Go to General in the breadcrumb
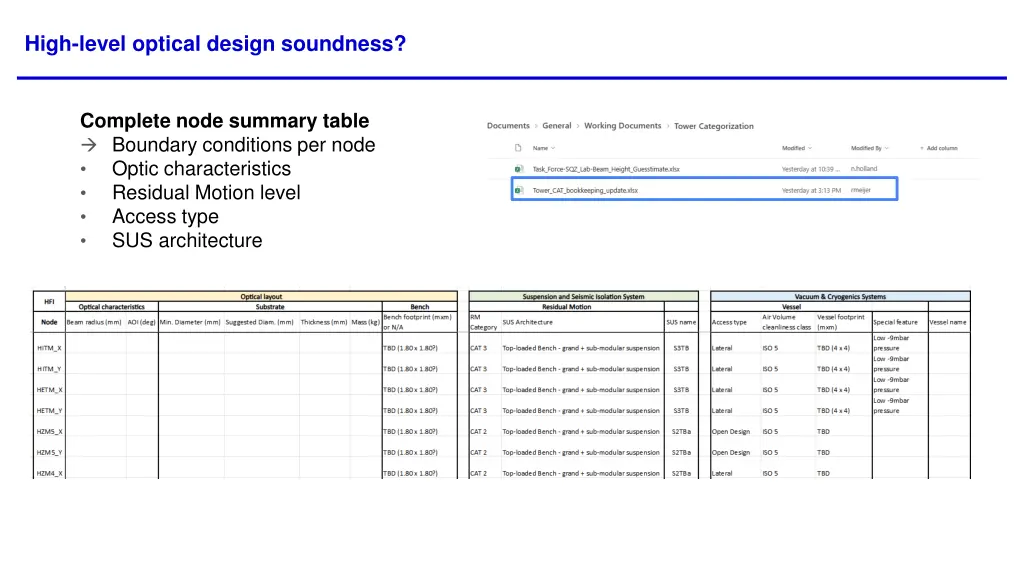 556,126
